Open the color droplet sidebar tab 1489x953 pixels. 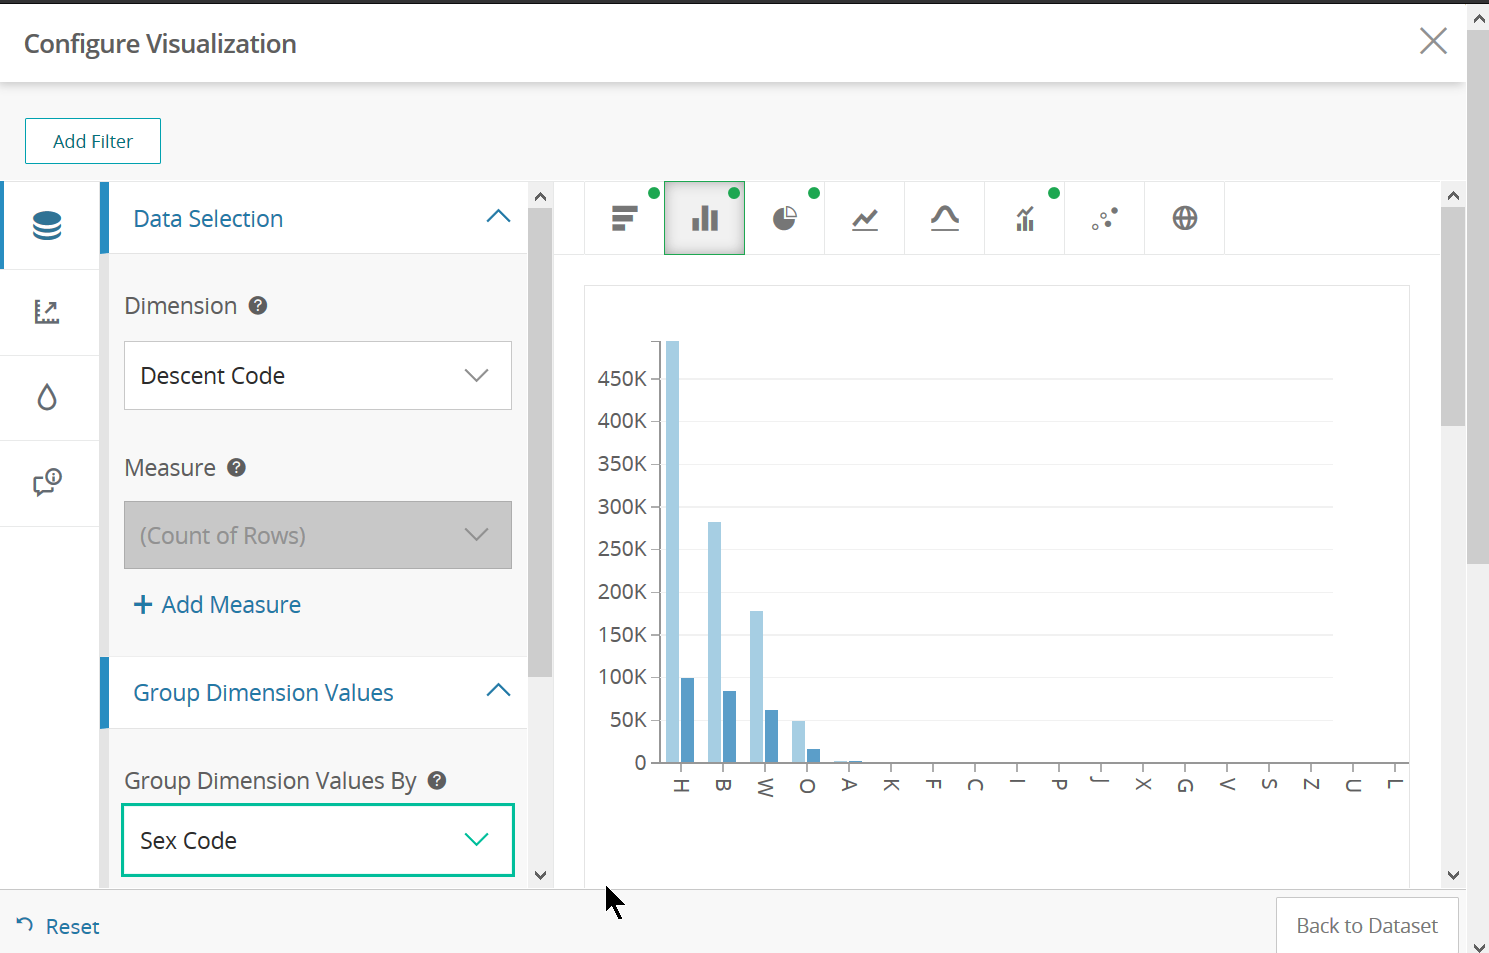point(48,398)
